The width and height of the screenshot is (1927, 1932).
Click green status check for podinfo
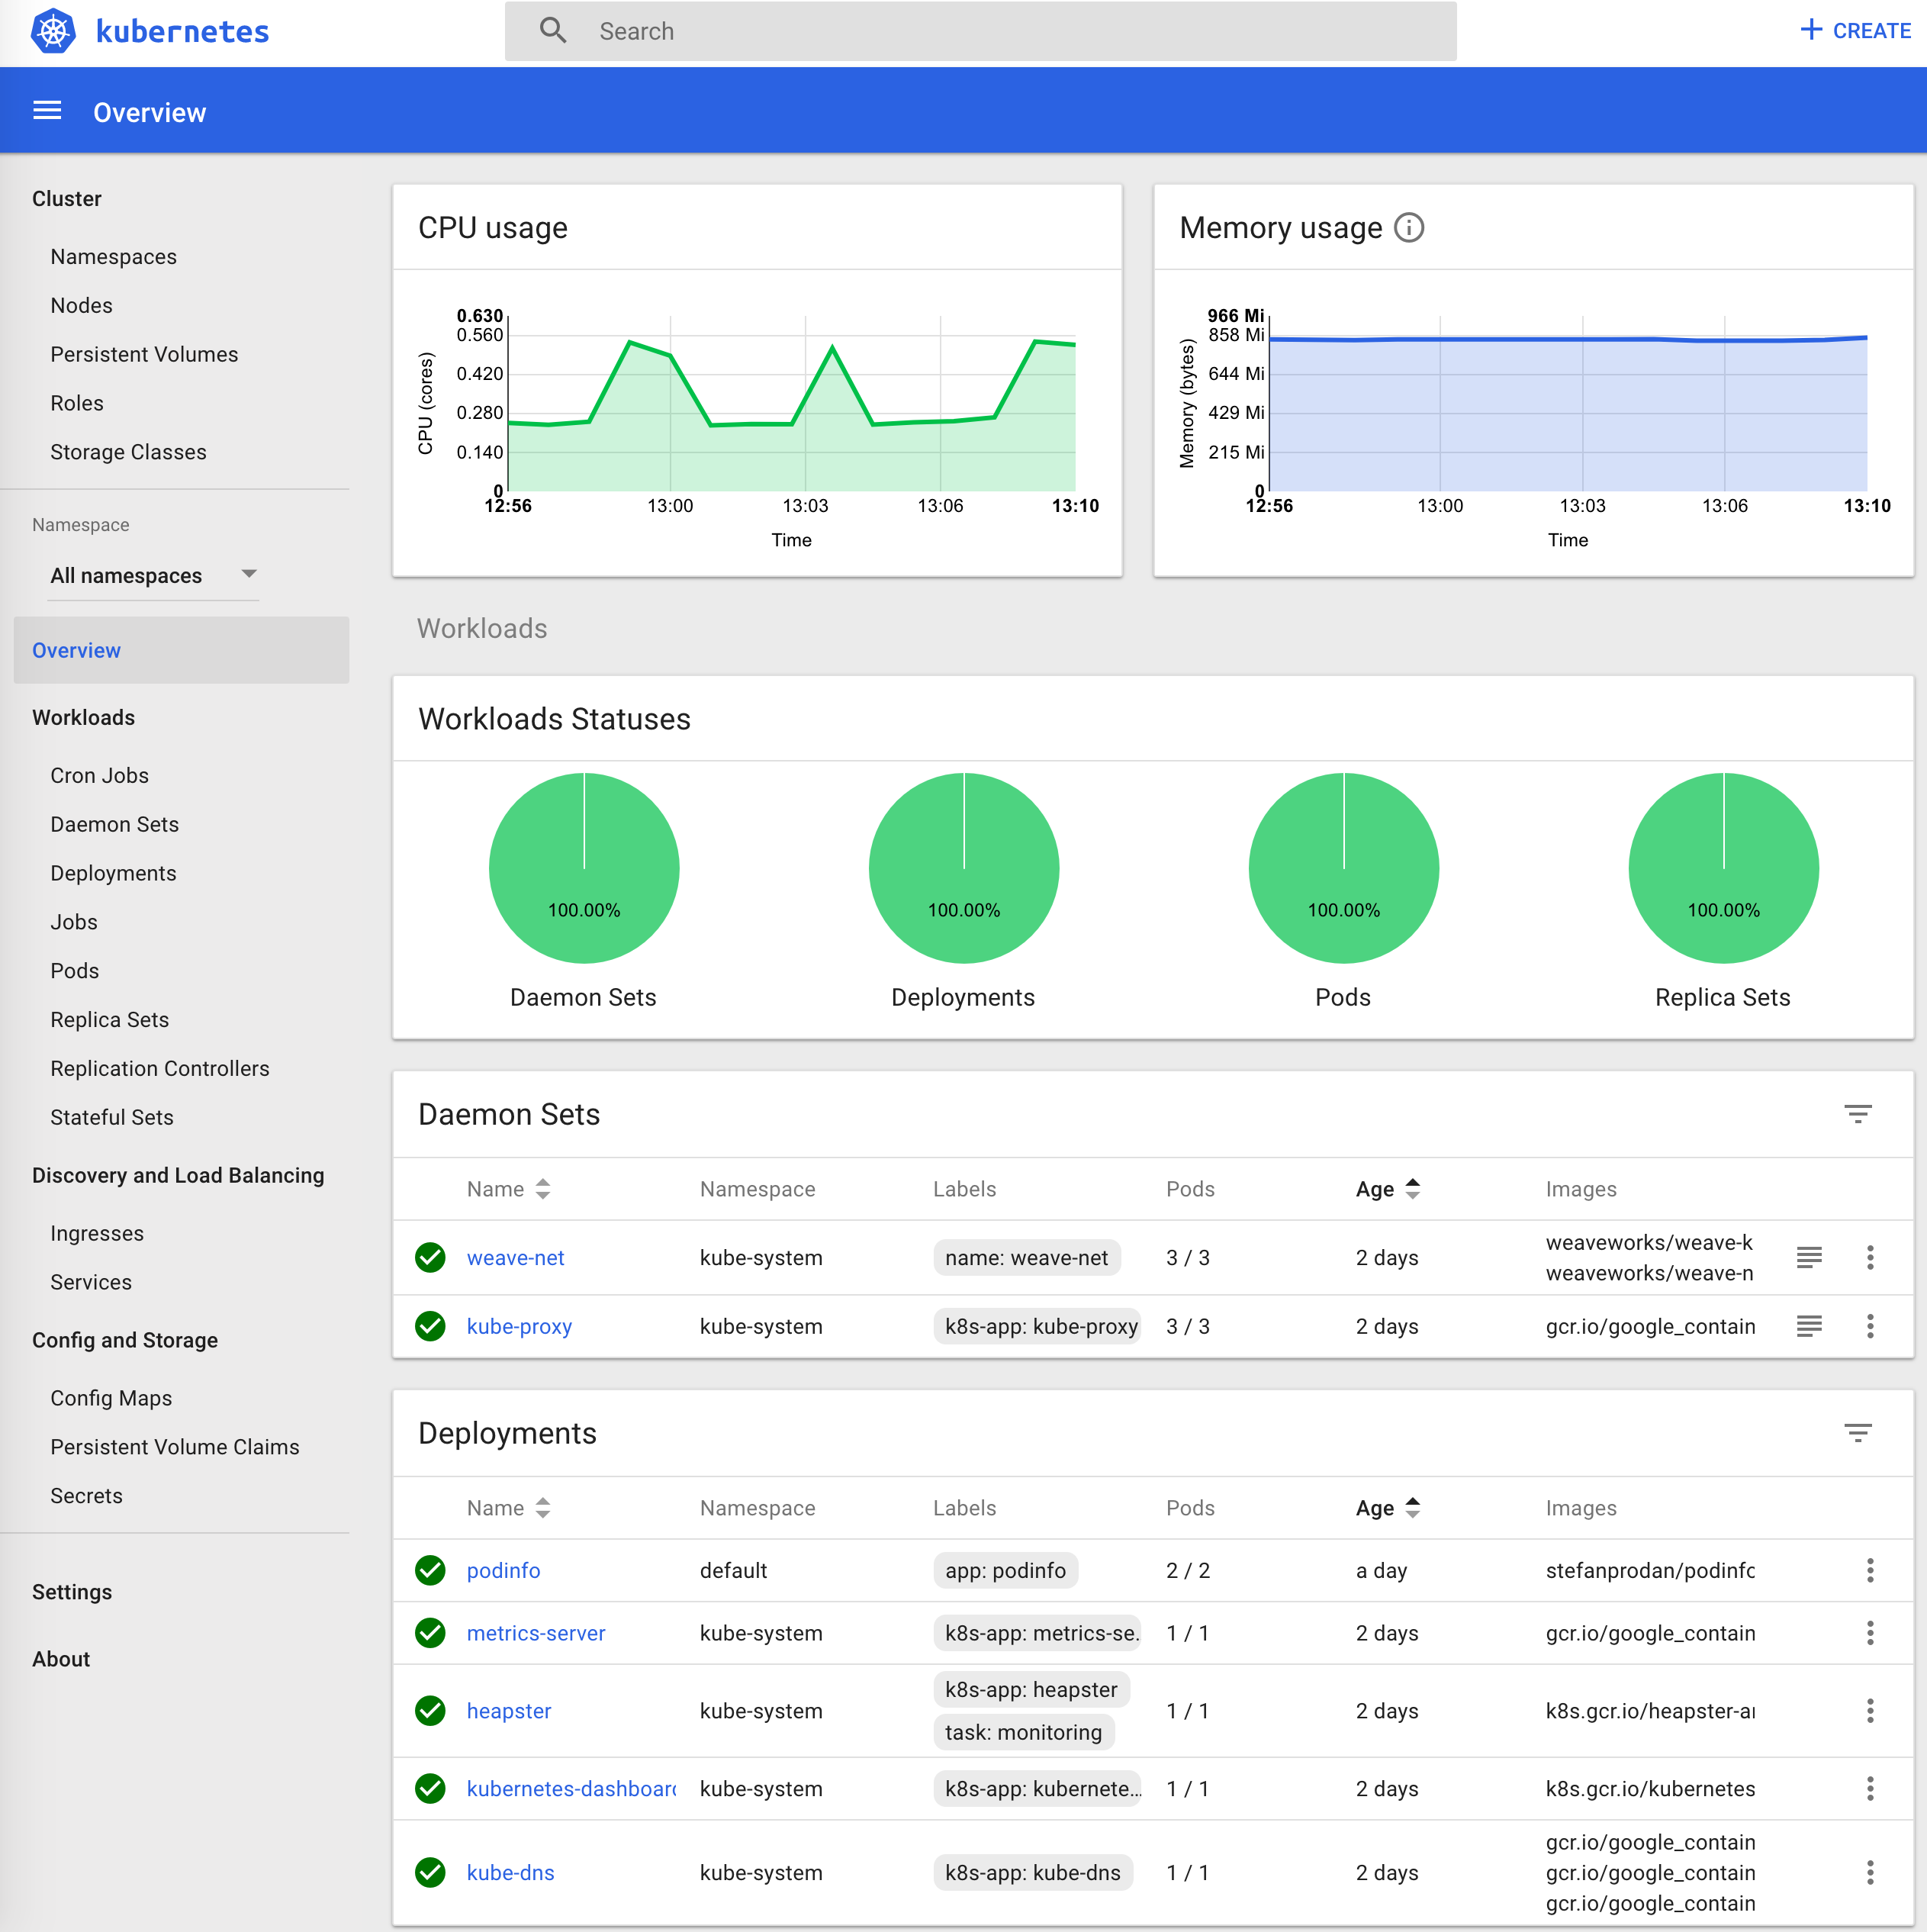(x=430, y=1570)
